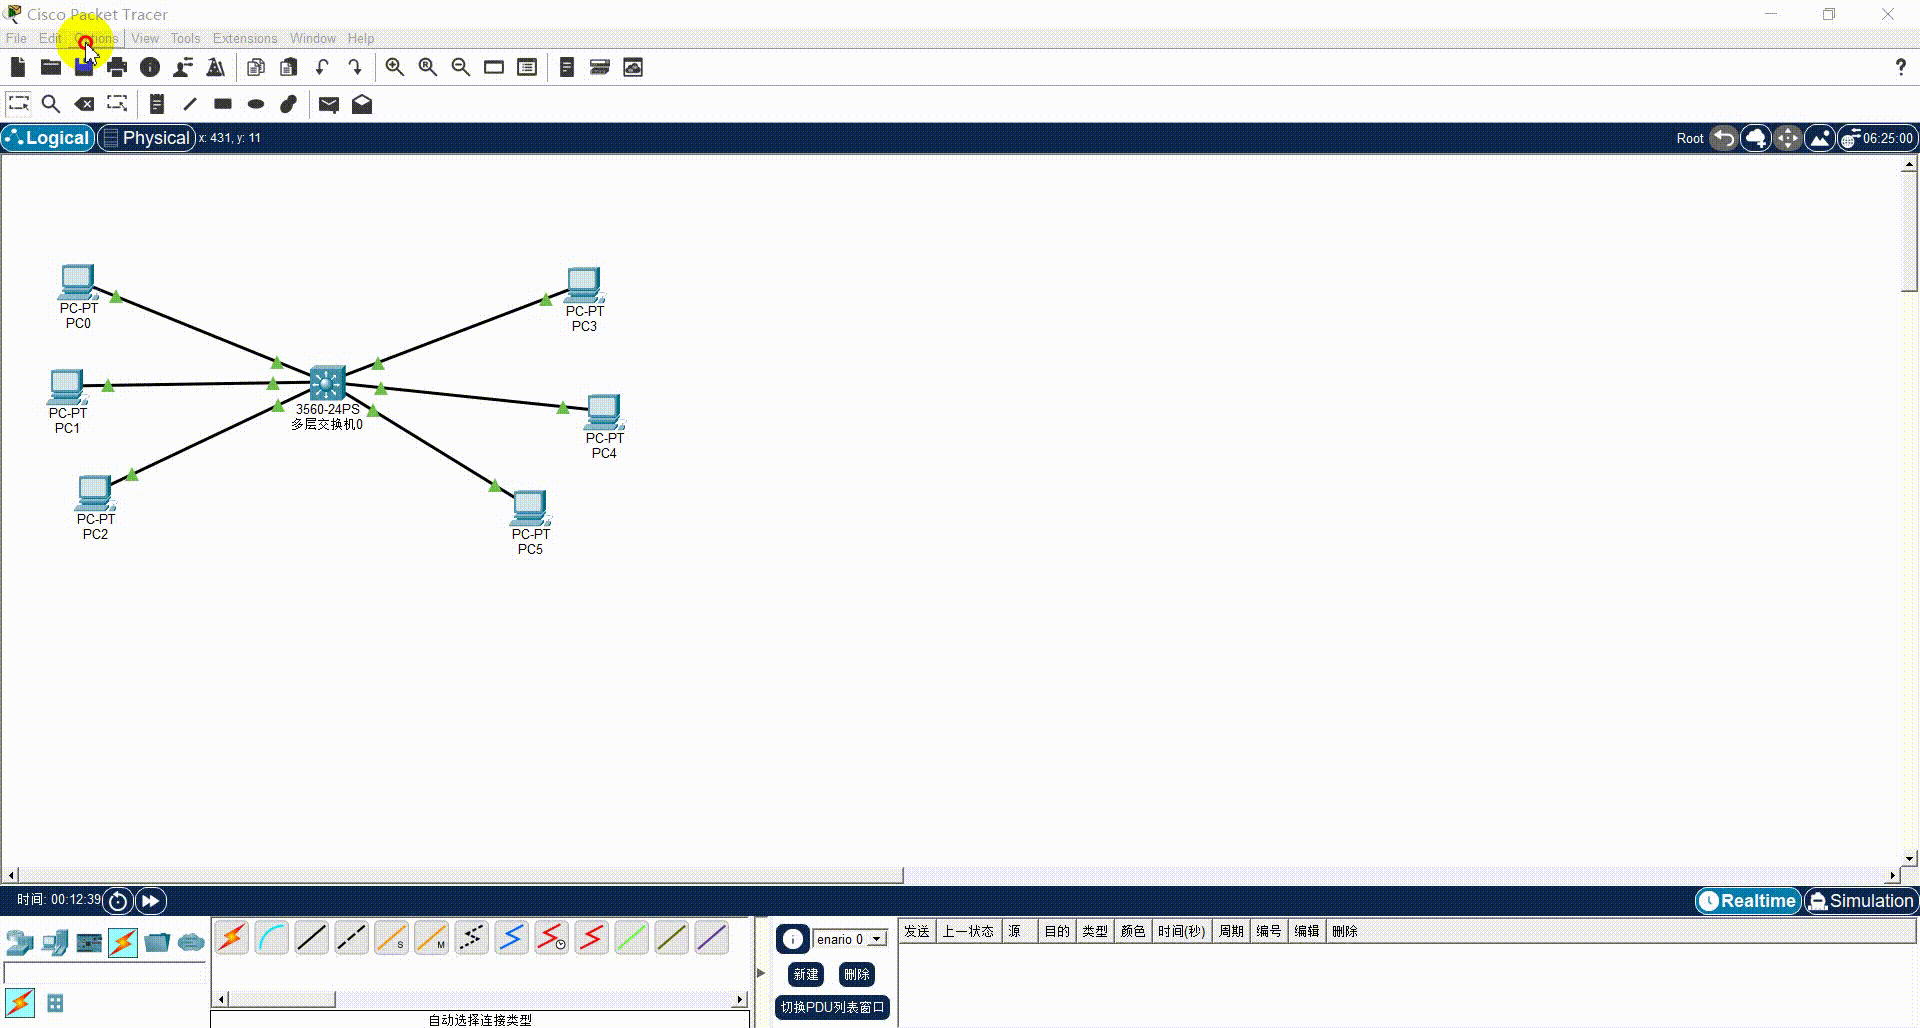Viewport: 1920px width, 1028px height.
Task: Switch to Realtime mode
Action: [x=1748, y=901]
